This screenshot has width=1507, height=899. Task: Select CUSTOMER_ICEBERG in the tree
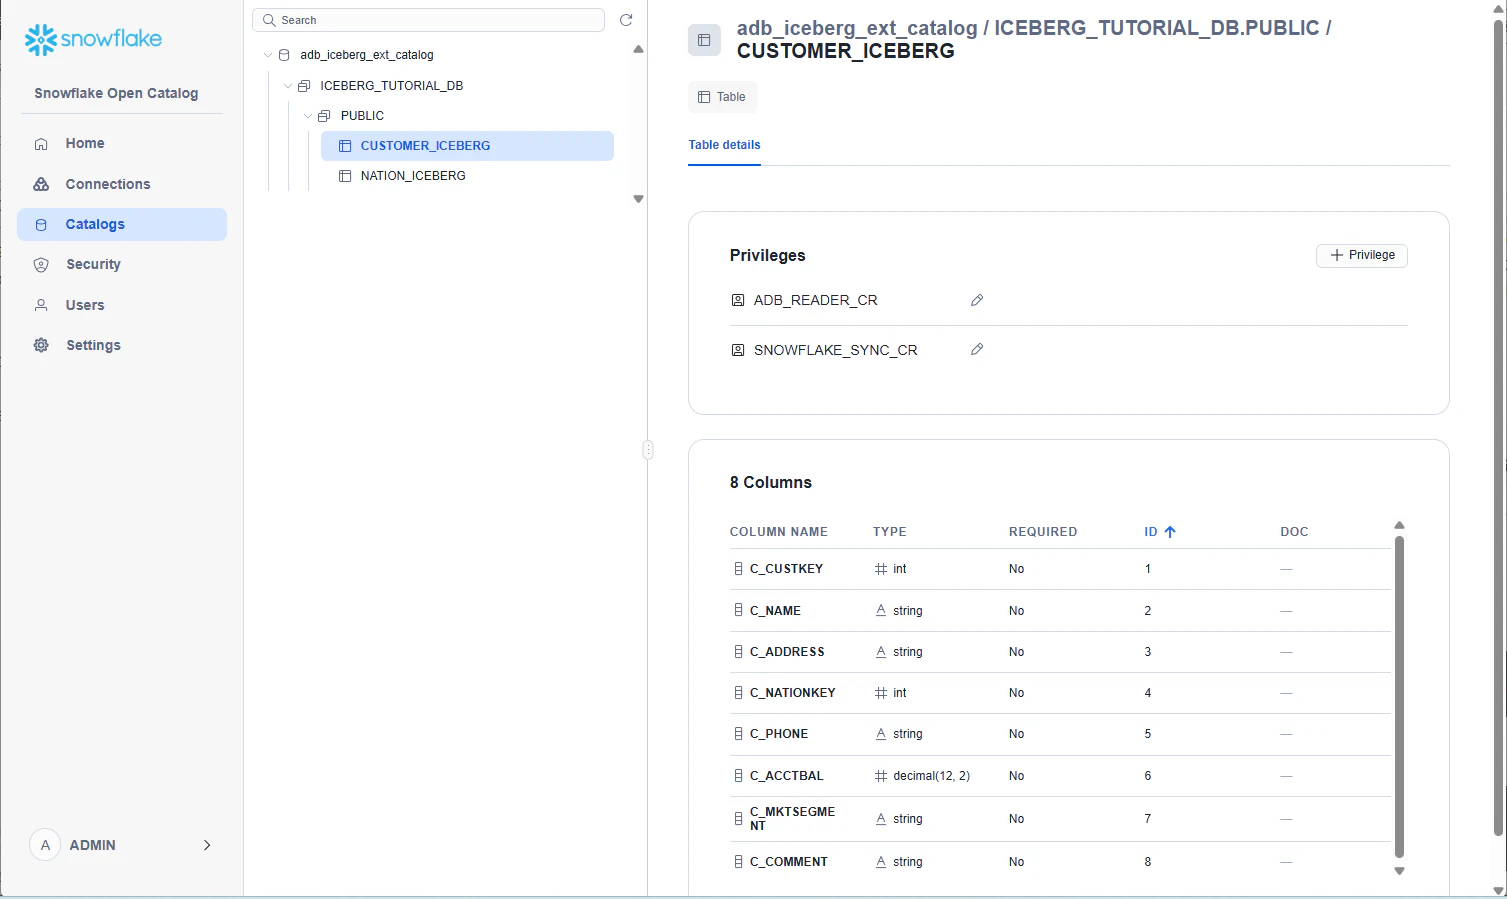click(467, 146)
